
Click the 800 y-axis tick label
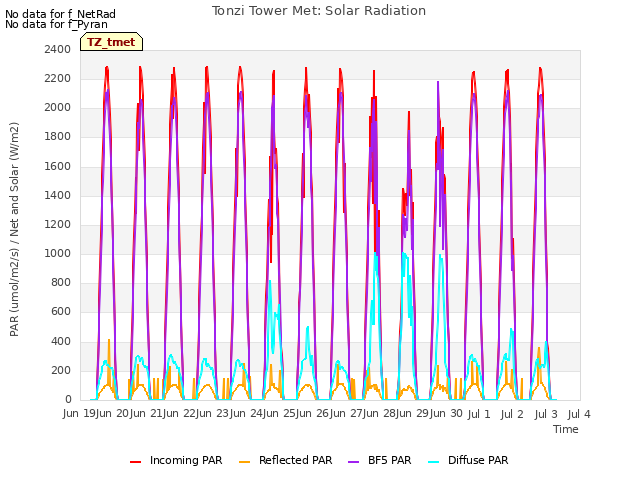tap(61, 282)
